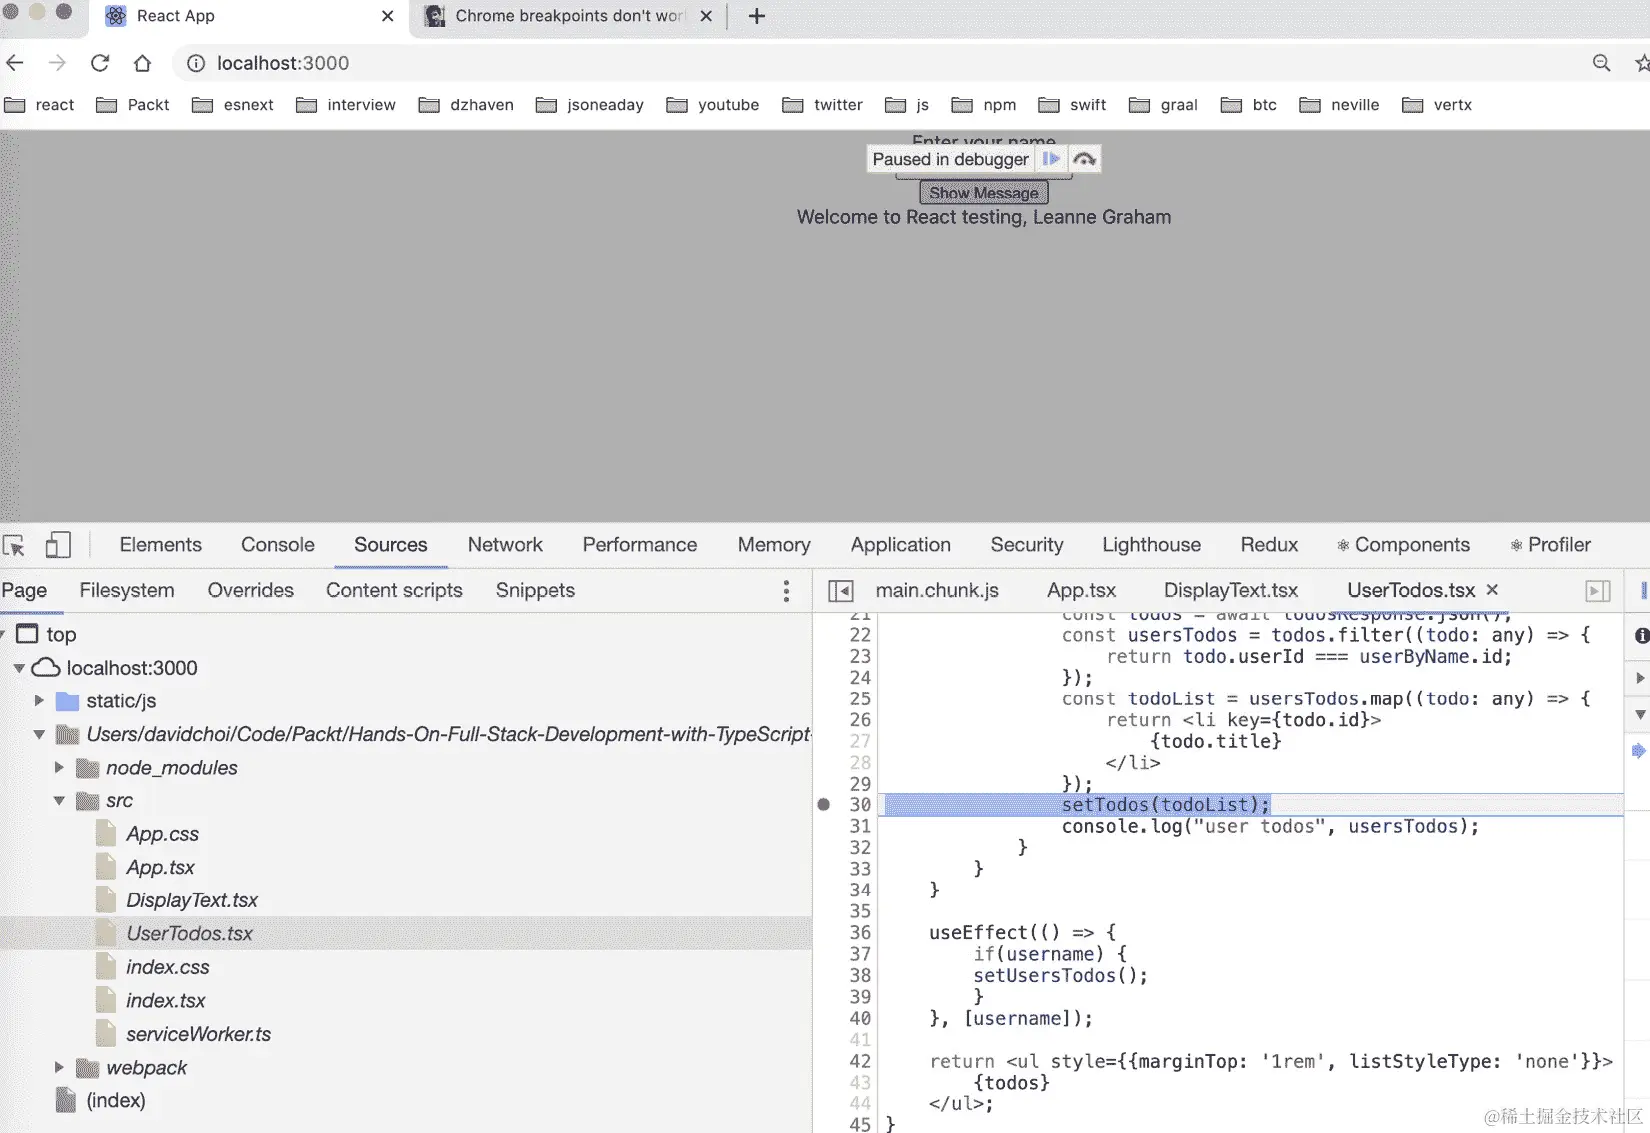
Task: Close the UserTodos.tsx editor tab
Action: click(x=1492, y=590)
